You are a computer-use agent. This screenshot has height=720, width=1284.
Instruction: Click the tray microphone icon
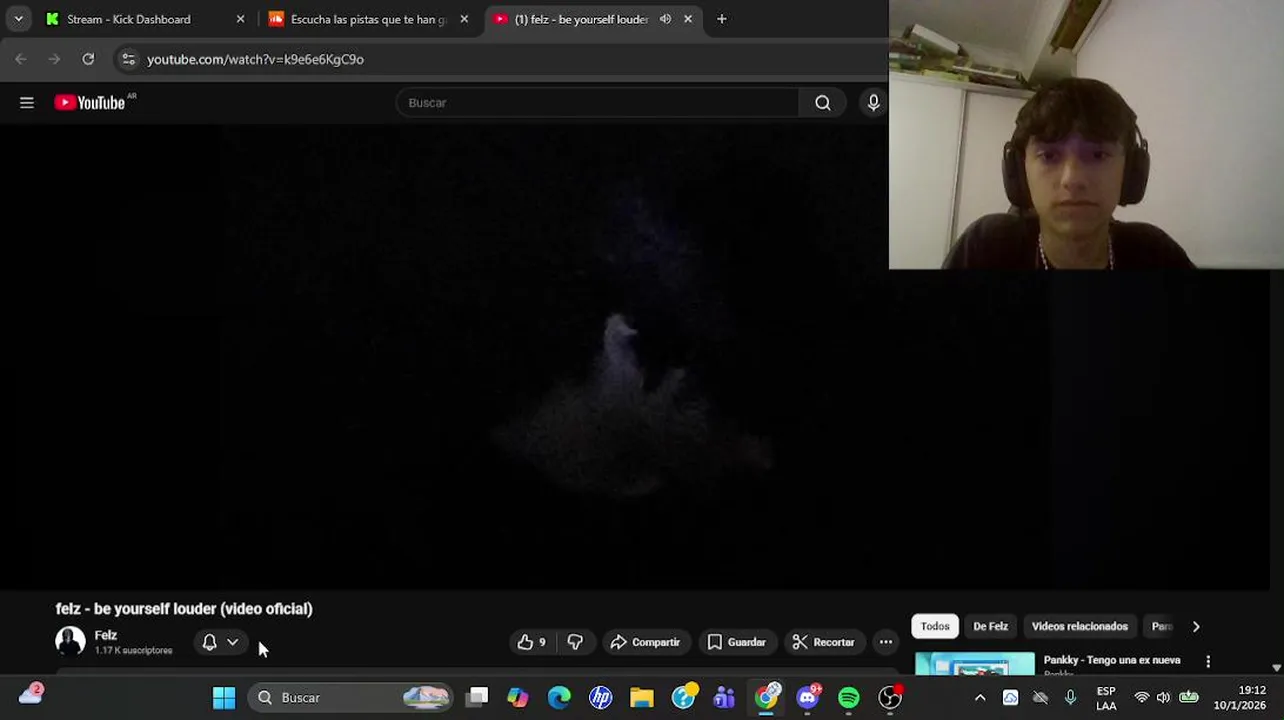click(x=1070, y=697)
